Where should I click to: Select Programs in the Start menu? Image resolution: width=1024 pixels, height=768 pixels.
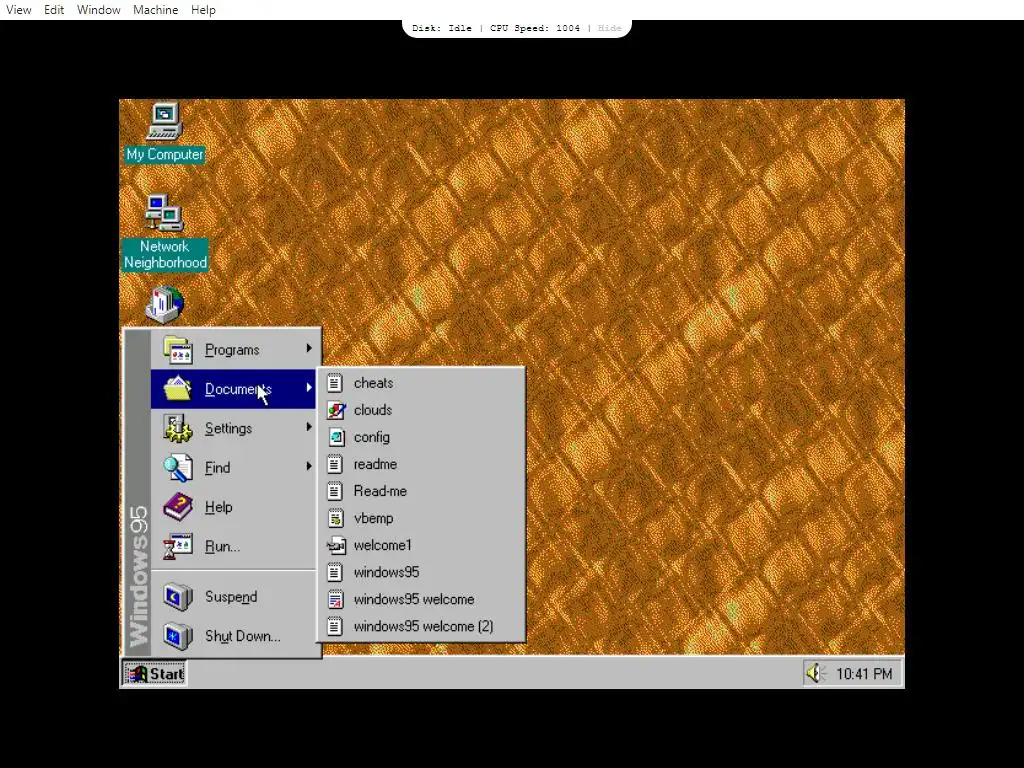pyautogui.click(x=233, y=349)
